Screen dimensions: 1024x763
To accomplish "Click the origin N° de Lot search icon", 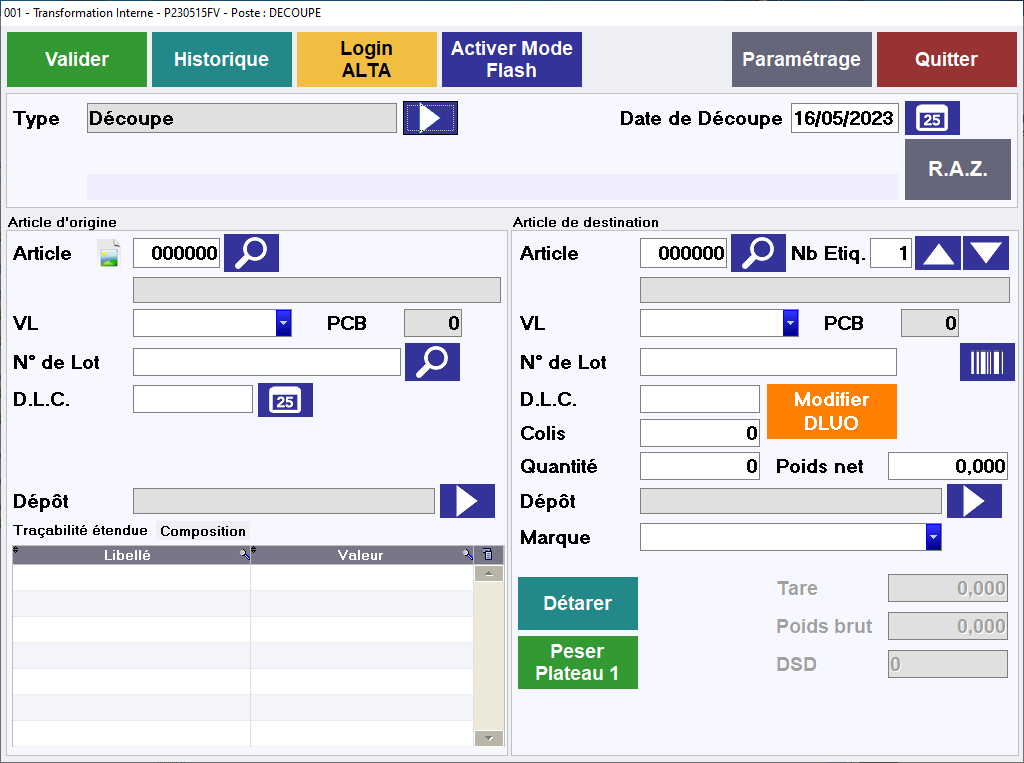I will coord(432,362).
